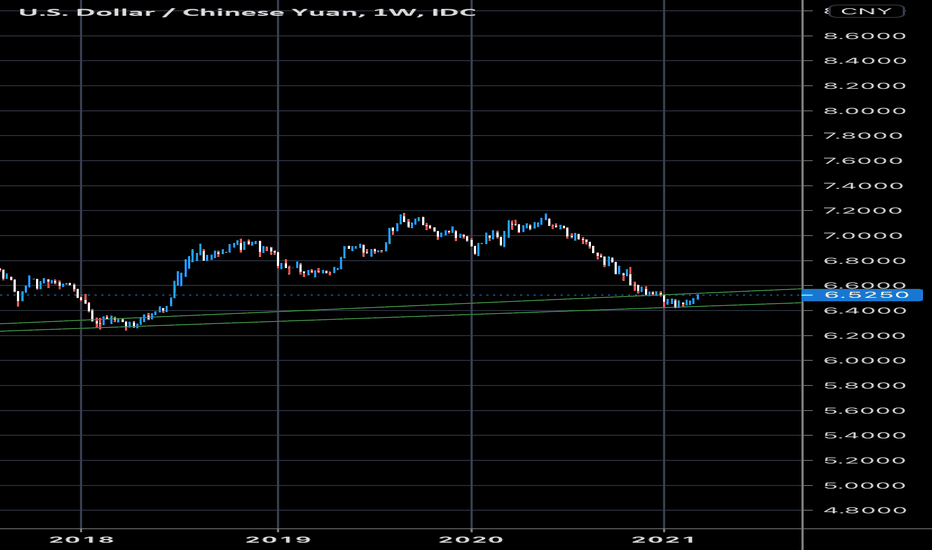This screenshot has height=550, width=932.
Task: Click the 5.8000 price scale label
Action: click(865, 385)
